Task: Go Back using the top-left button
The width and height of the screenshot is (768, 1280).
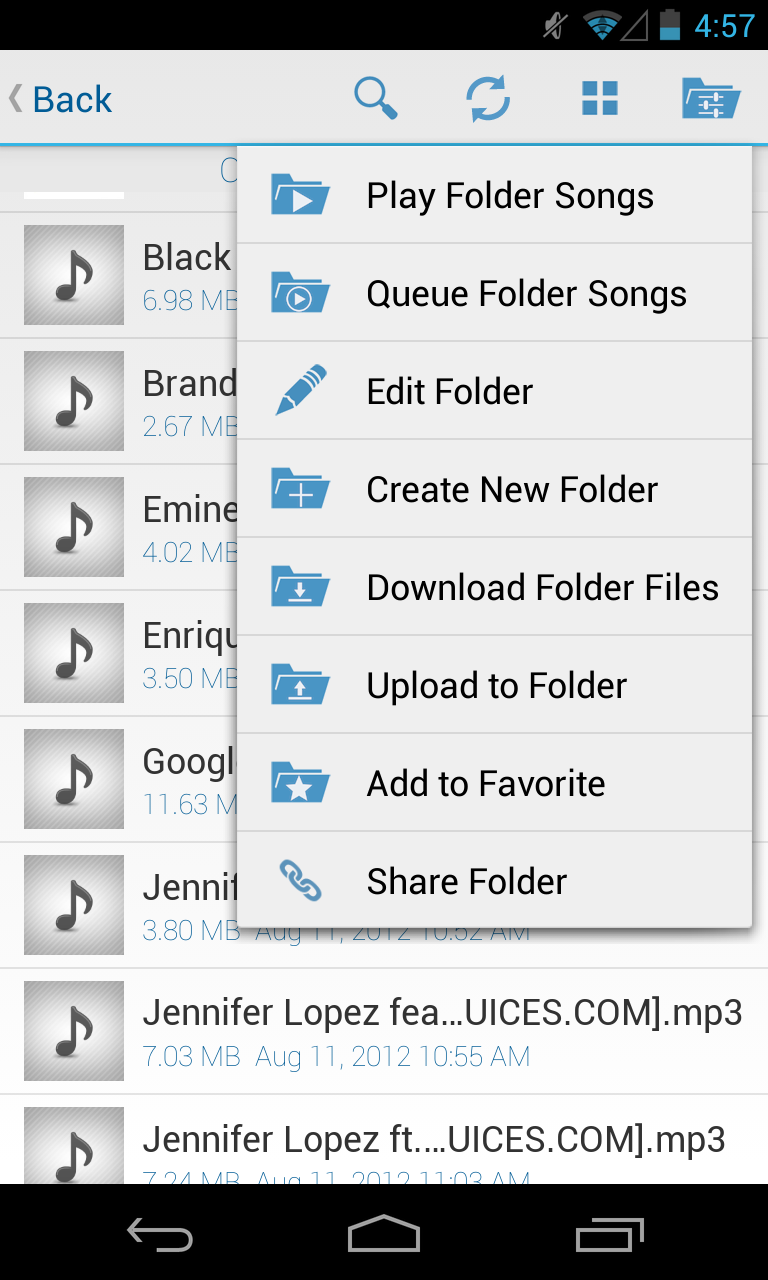Action: pos(60,99)
